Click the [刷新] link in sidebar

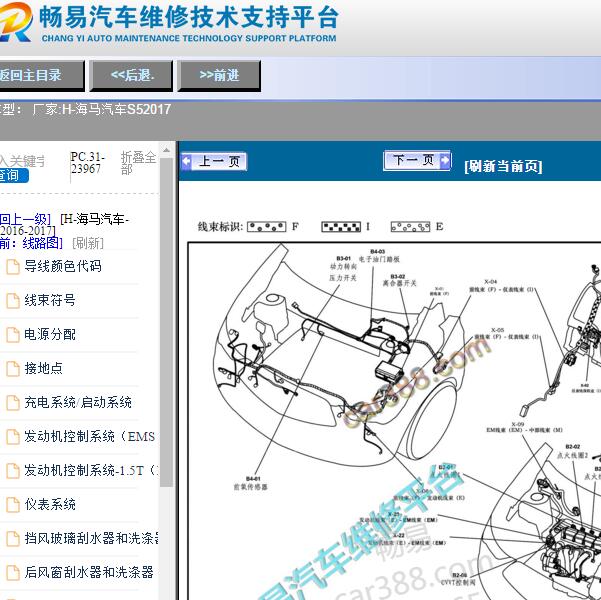(88, 243)
